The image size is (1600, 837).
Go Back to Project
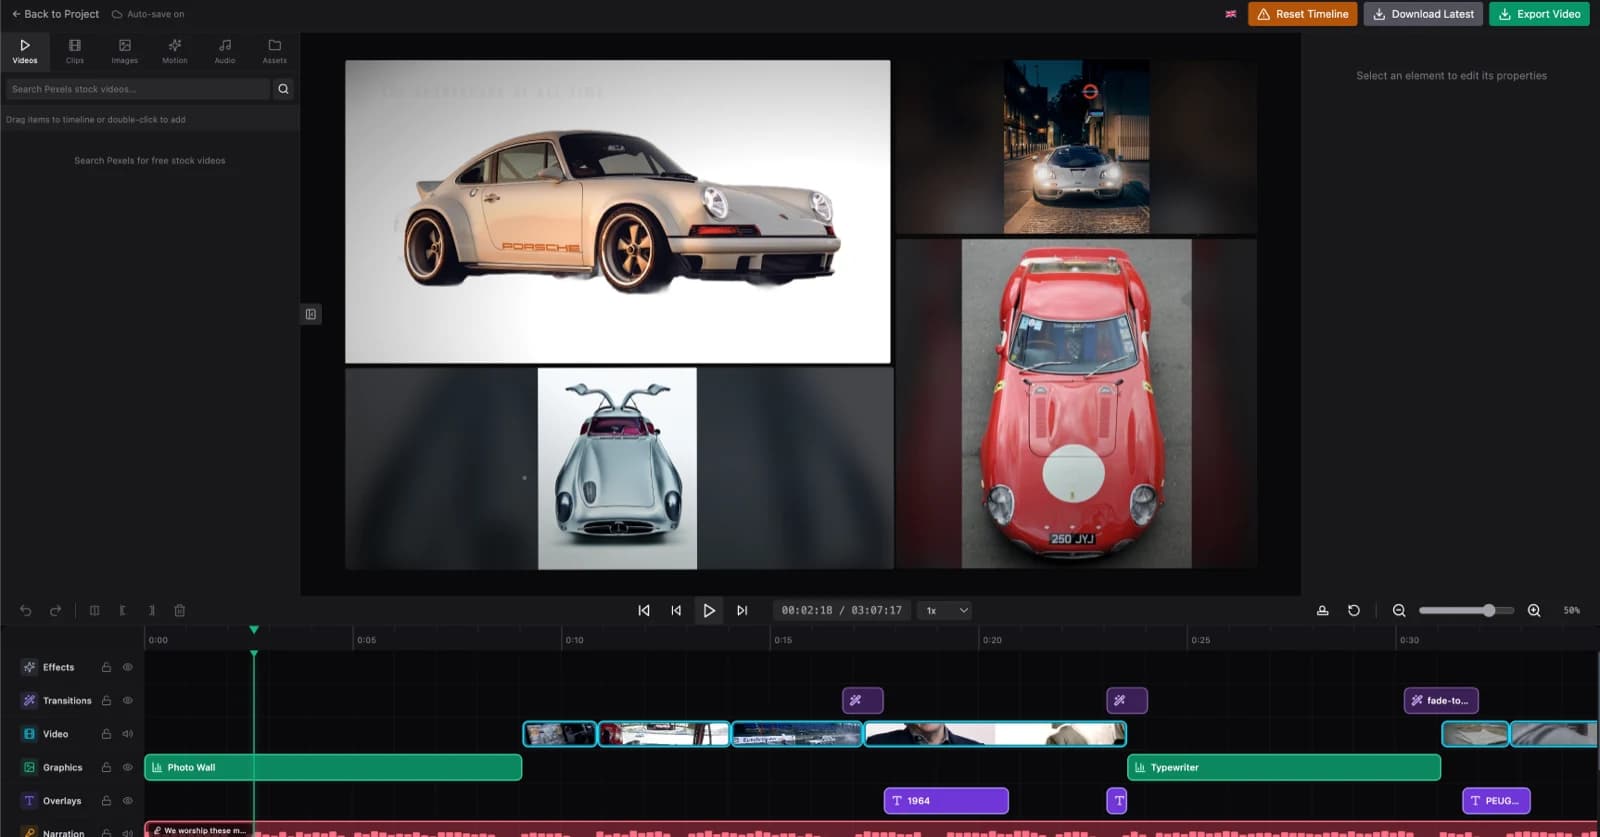pyautogui.click(x=55, y=14)
